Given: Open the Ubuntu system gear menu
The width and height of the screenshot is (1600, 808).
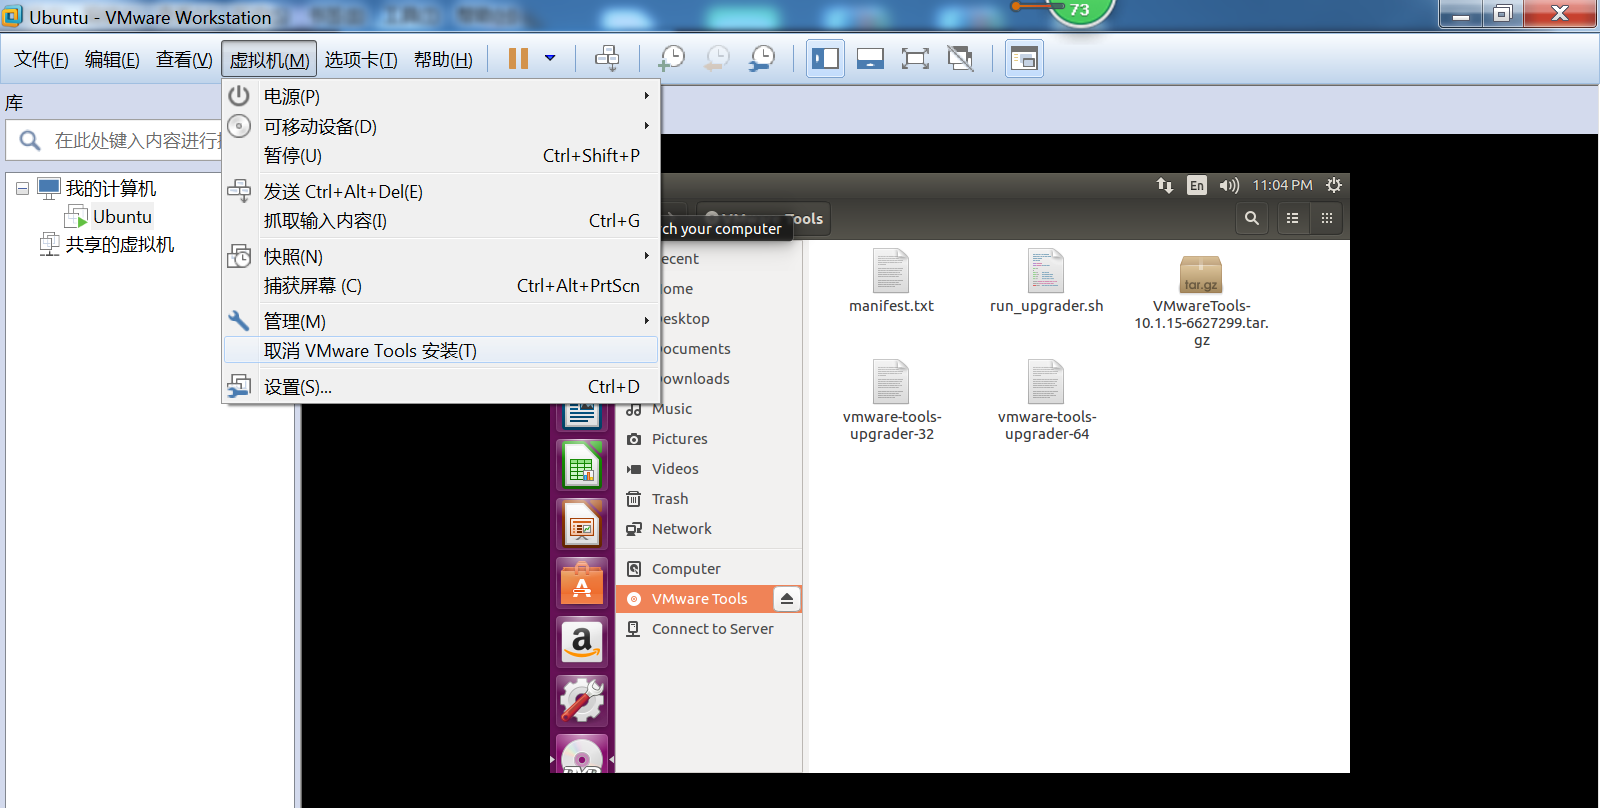Looking at the screenshot, I should (1334, 185).
